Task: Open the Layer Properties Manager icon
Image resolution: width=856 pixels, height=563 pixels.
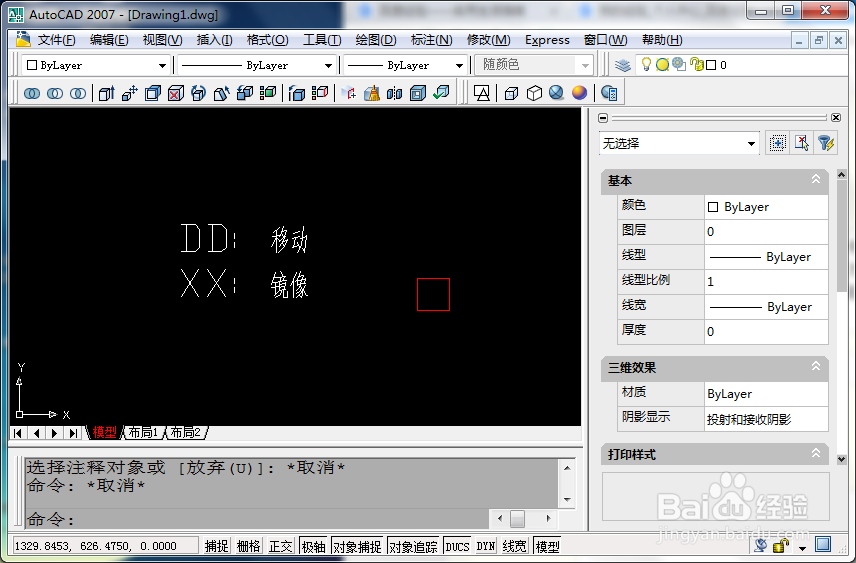Action: (622, 66)
